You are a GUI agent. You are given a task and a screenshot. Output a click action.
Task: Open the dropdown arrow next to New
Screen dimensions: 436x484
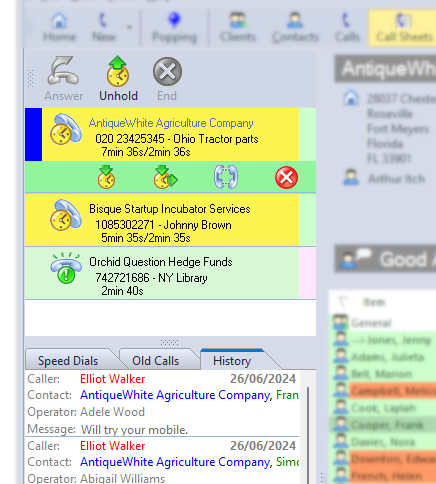tap(129, 27)
